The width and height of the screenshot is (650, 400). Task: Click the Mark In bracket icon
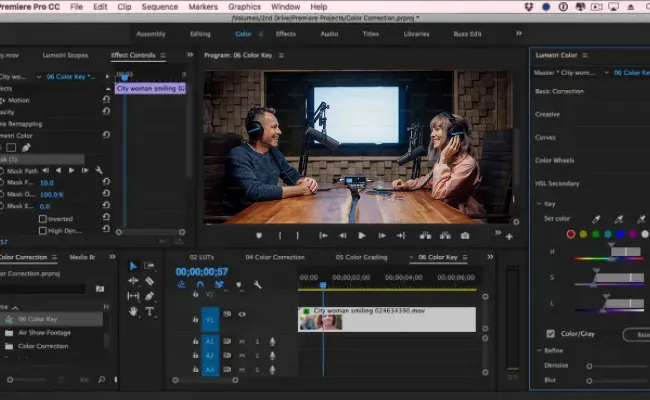point(280,235)
